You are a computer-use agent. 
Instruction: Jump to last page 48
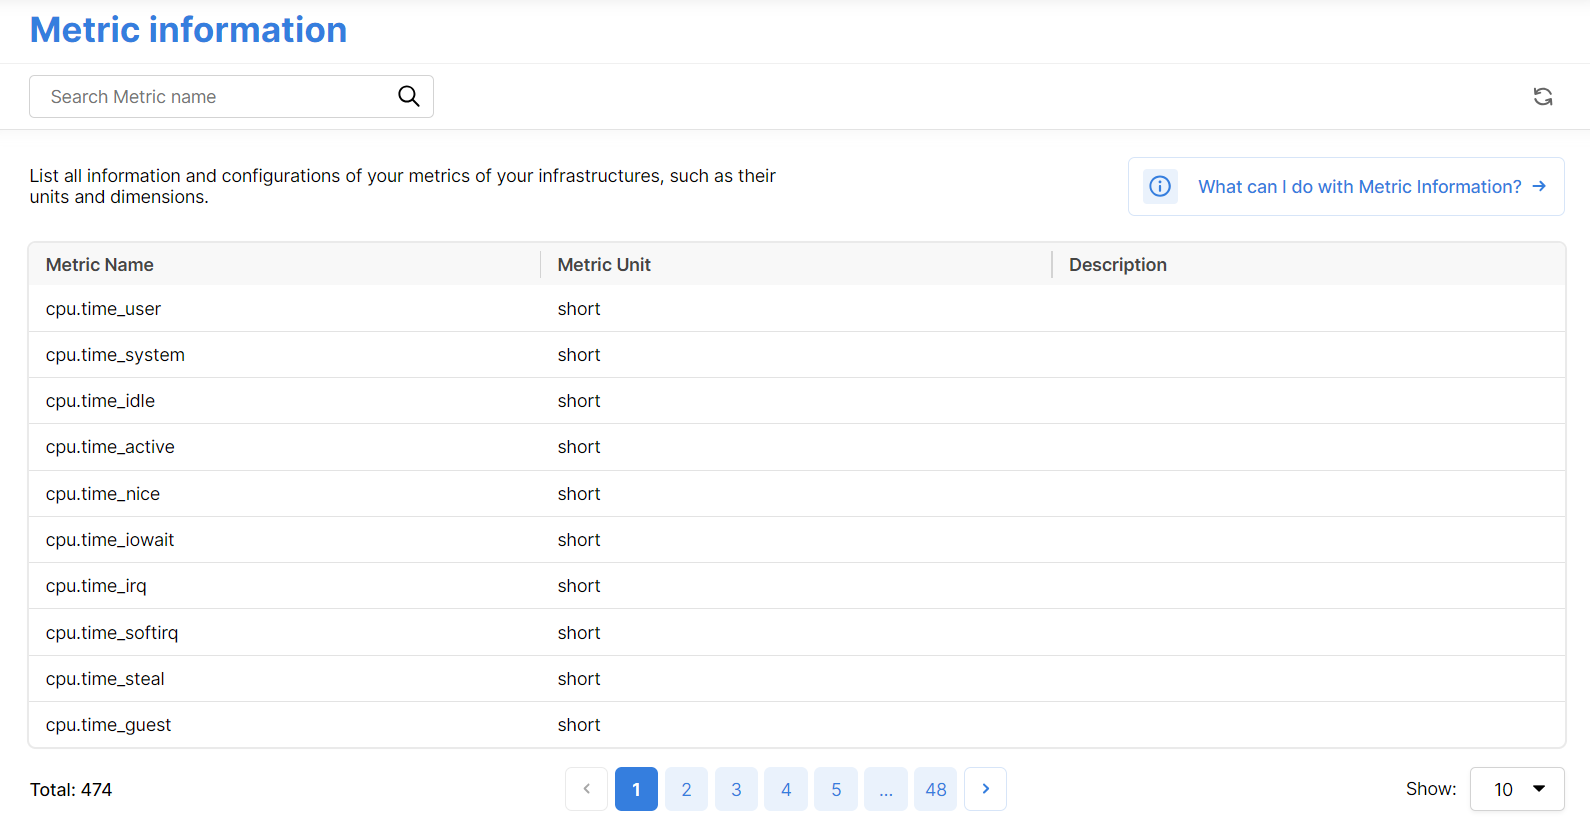click(935, 789)
